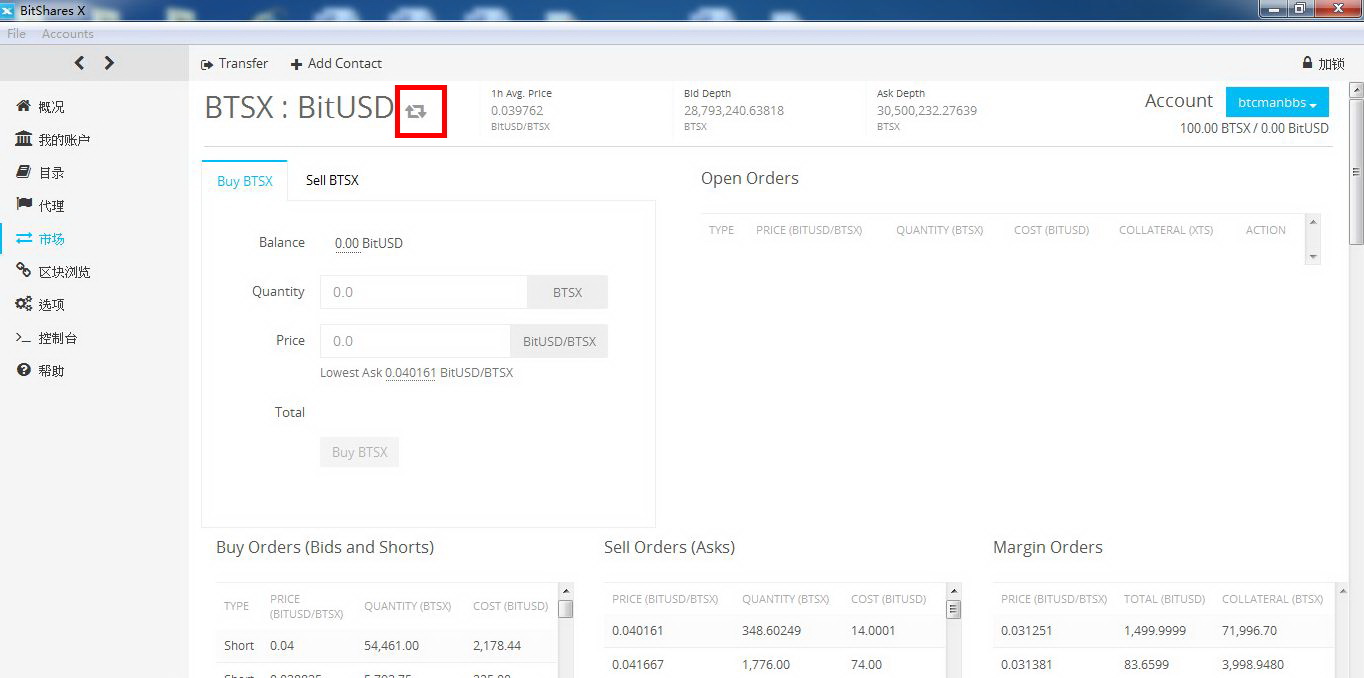
Task: Click the 1,776.00 sell order quantity
Action: coord(766,664)
